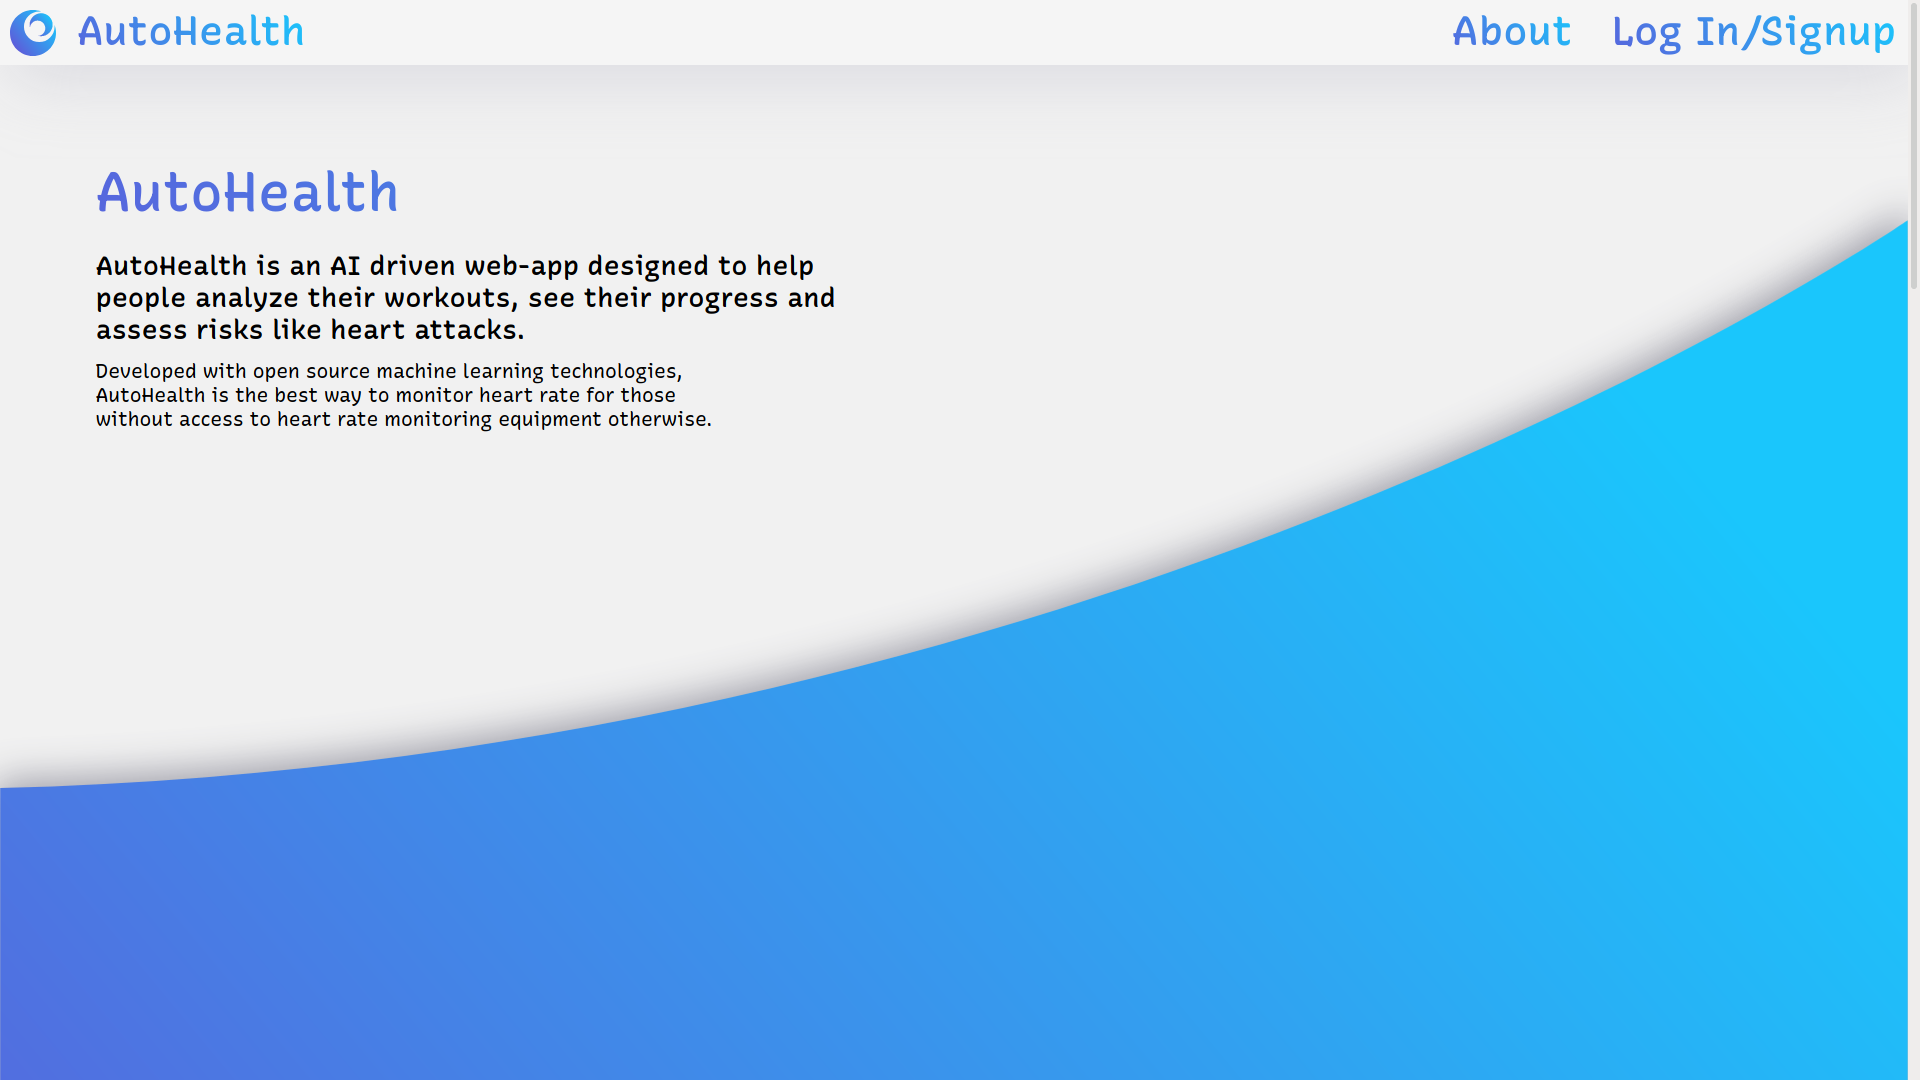1920x1080 pixels.
Task: Click the phrase 'best way to monitor'
Action: [374, 395]
